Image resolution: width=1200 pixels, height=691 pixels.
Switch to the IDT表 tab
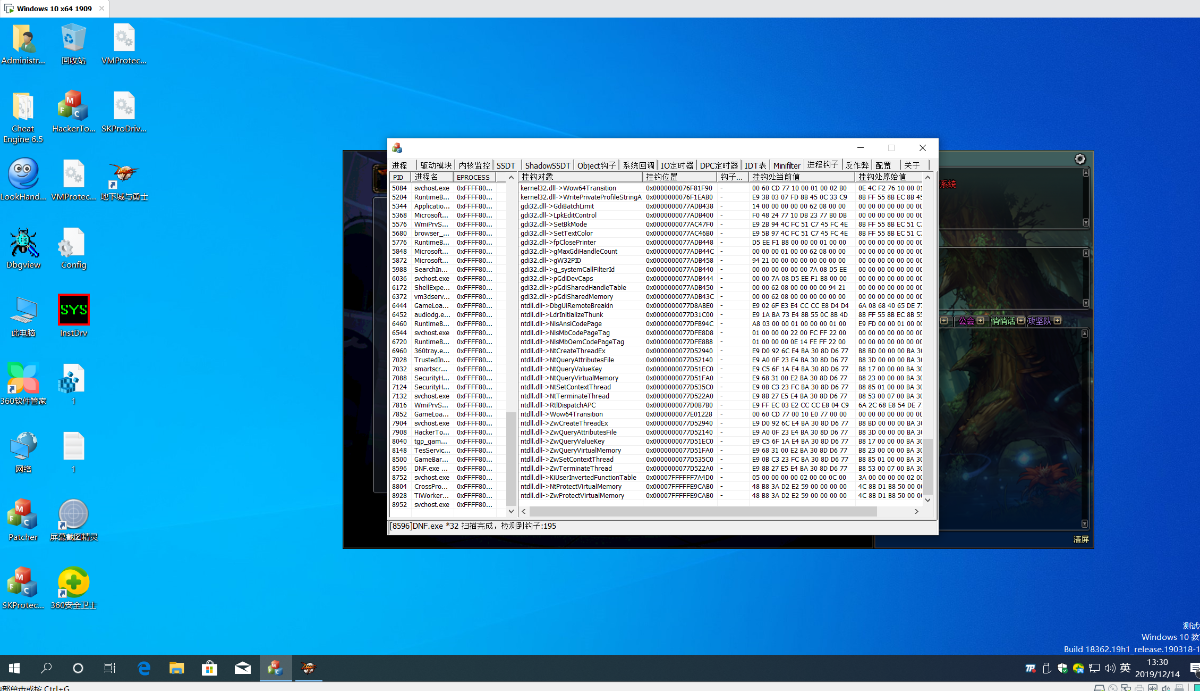(x=755, y=165)
